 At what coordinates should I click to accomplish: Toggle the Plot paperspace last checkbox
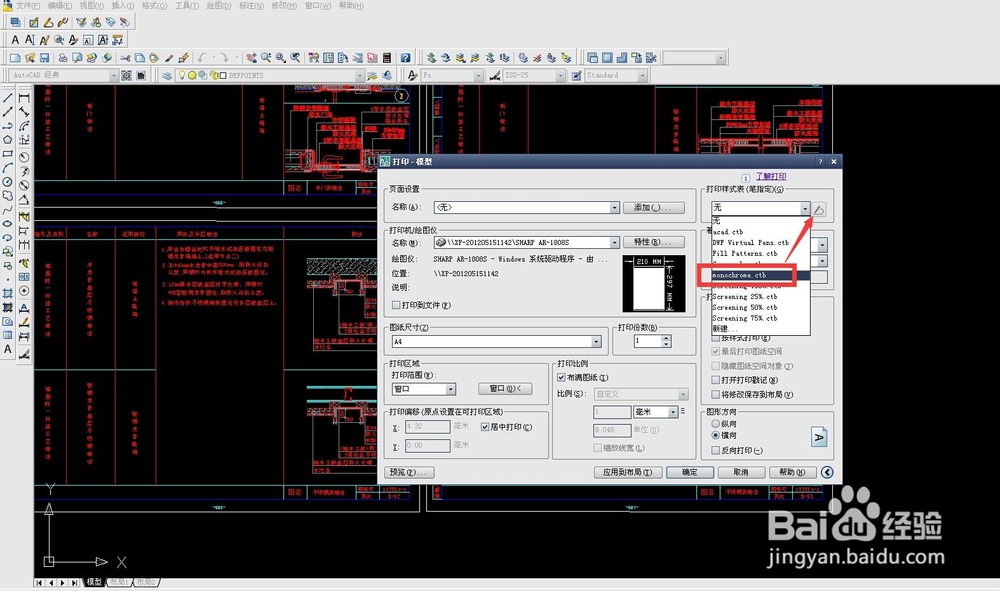(x=716, y=351)
